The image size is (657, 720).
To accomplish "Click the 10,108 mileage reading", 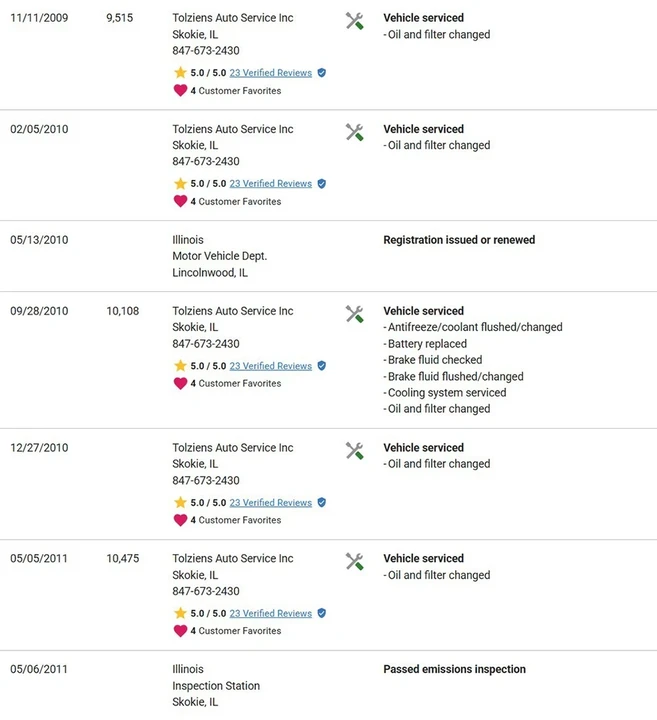I will pyautogui.click(x=123, y=311).
